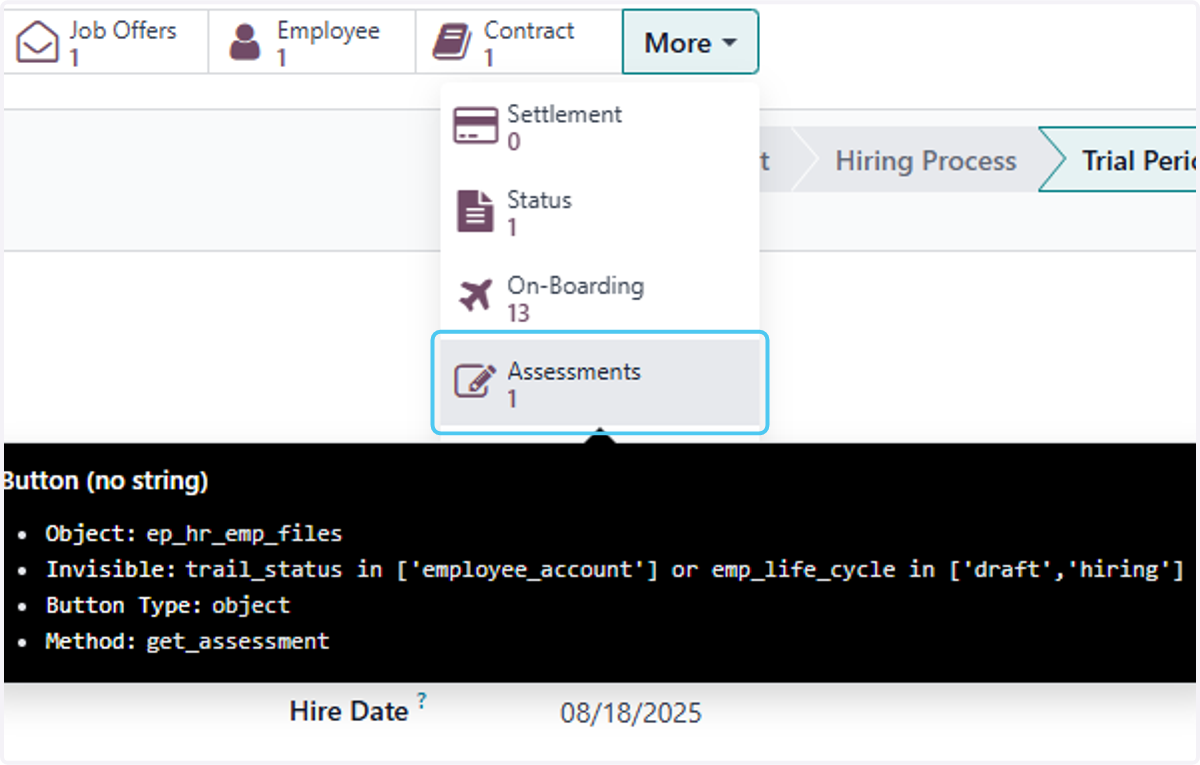The image size is (1200, 765).
Task: Select On-Boarding from the More menu
Action: click(x=600, y=298)
